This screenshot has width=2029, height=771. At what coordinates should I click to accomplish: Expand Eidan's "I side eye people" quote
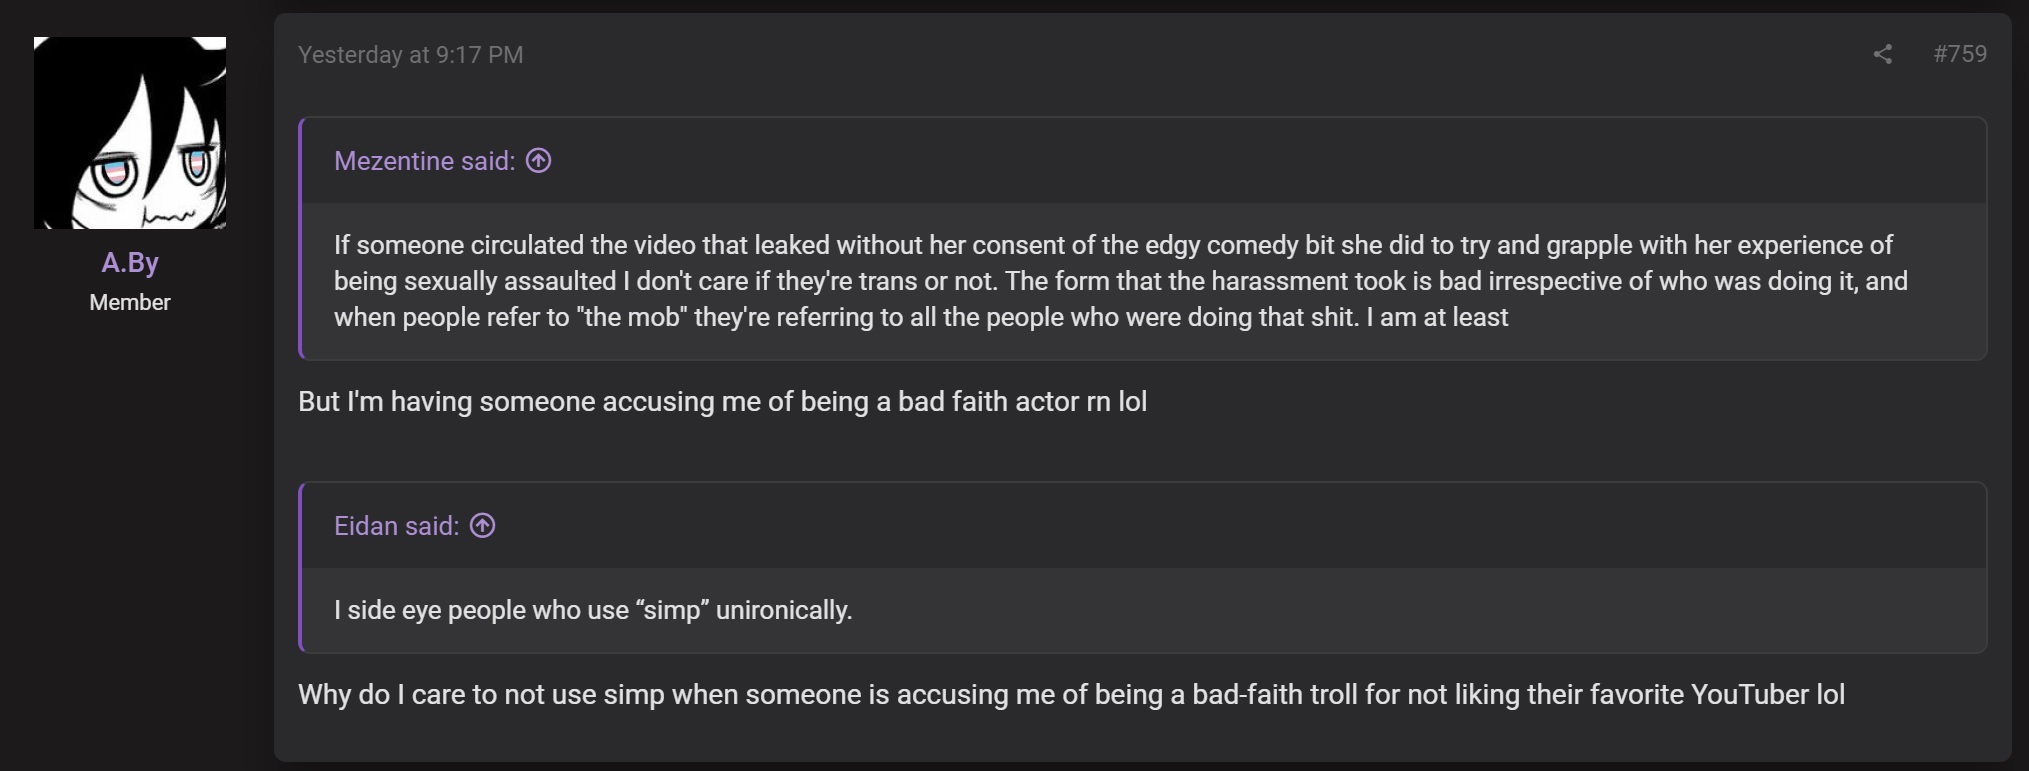pos(1144,610)
